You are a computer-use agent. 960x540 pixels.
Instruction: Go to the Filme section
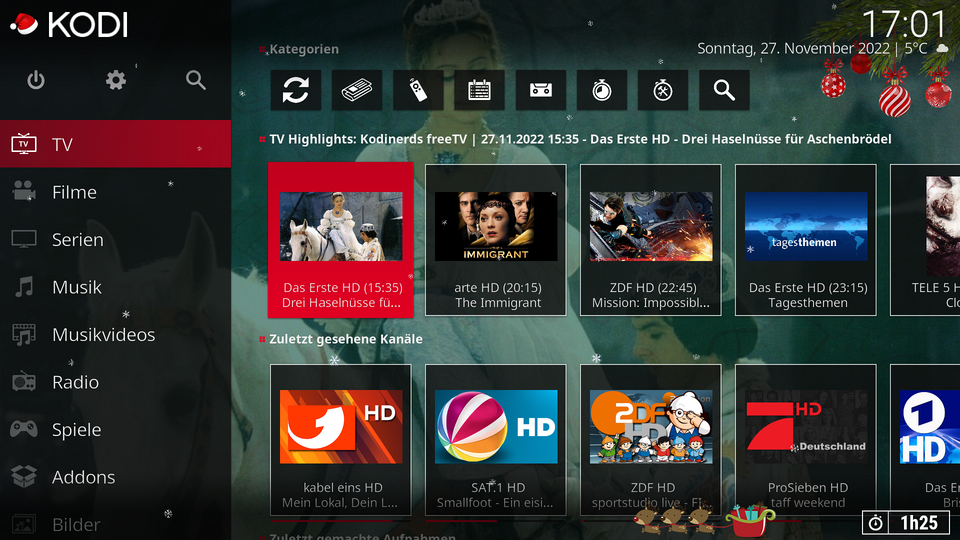(x=116, y=192)
